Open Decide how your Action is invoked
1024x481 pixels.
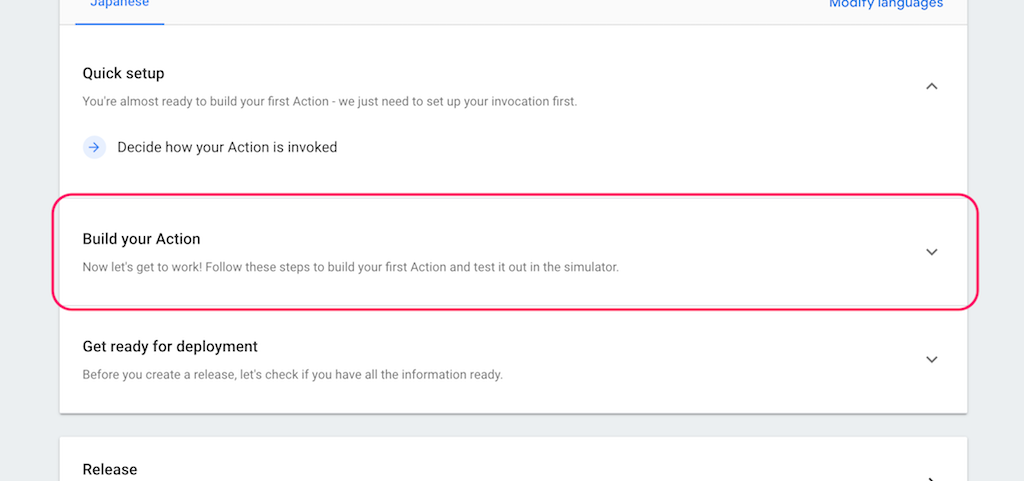(x=227, y=147)
